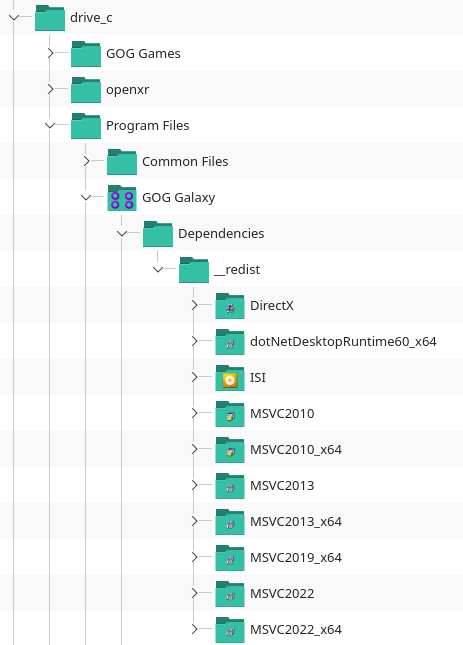This screenshot has height=645, width=463.
Task: Collapse the Program Files folder
Action: pyautogui.click(x=50, y=125)
